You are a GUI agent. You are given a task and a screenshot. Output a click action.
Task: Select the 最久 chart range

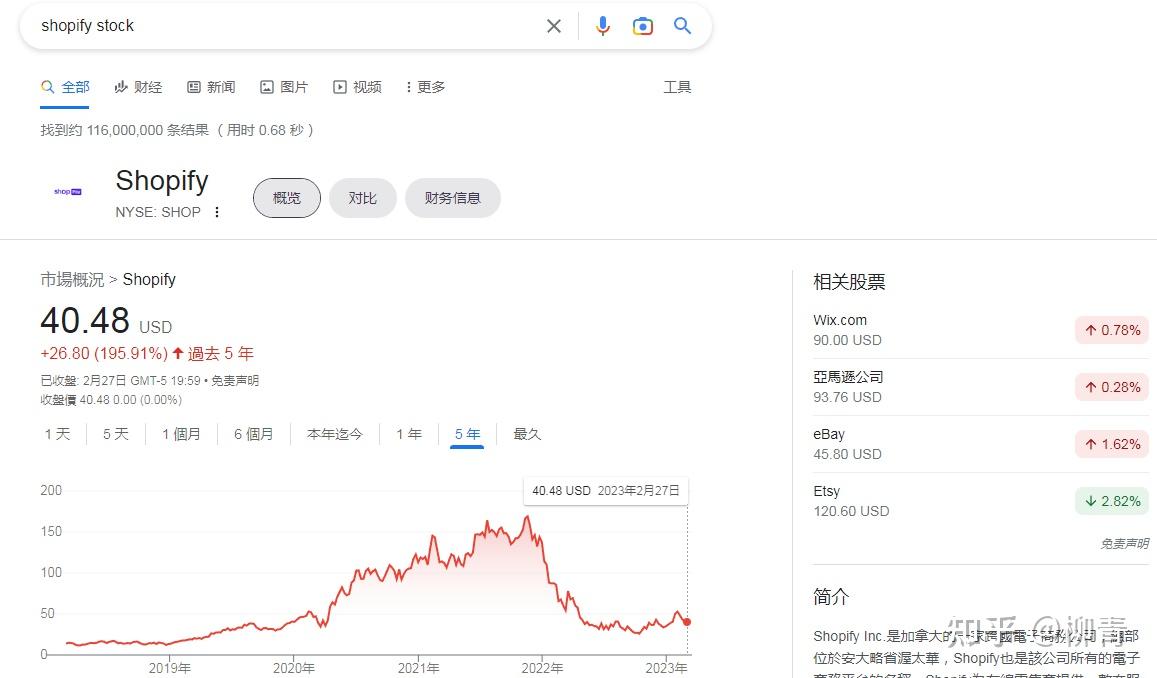[527, 434]
